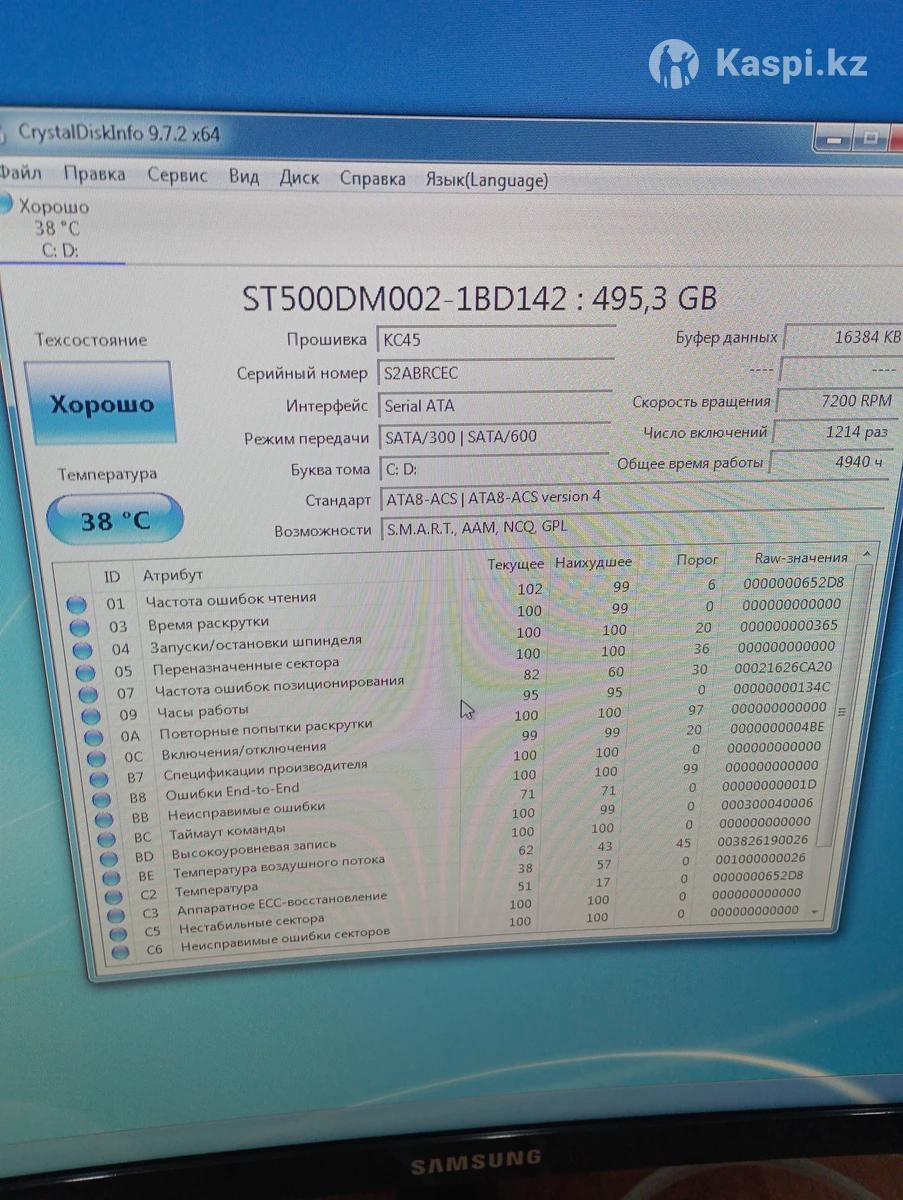Click the Raw-значения column header
Image resolution: width=903 pixels, height=1200 pixels.
click(x=801, y=558)
